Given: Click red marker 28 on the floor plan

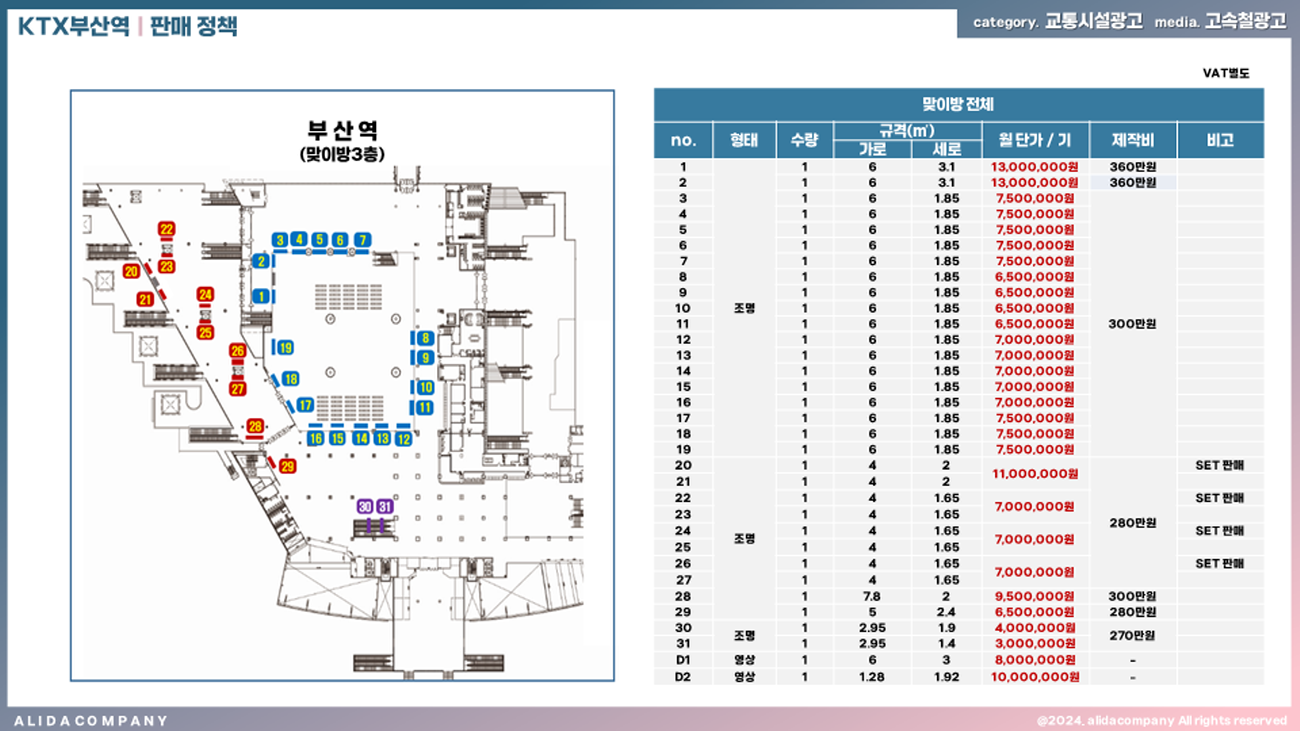Looking at the screenshot, I should coord(255,427).
